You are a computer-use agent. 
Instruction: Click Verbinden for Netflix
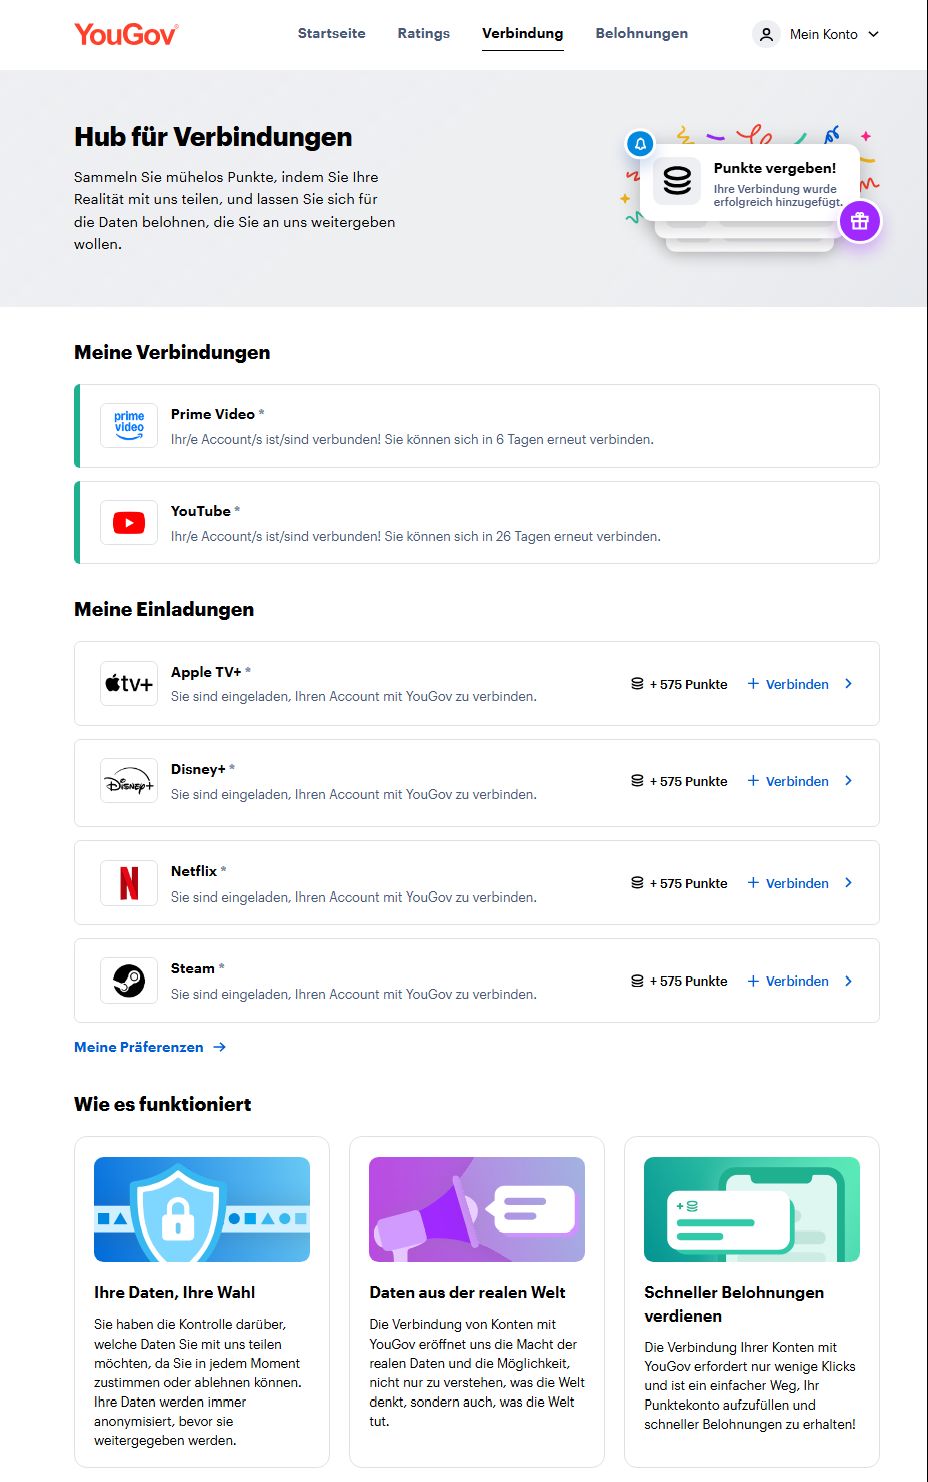coord(788,883)
